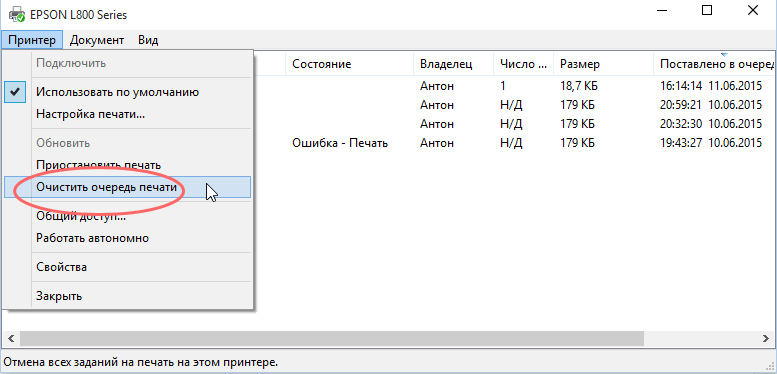This screenshot has width=777, height=374.
Task: Open the Документ menu
Action: (97, 40)
